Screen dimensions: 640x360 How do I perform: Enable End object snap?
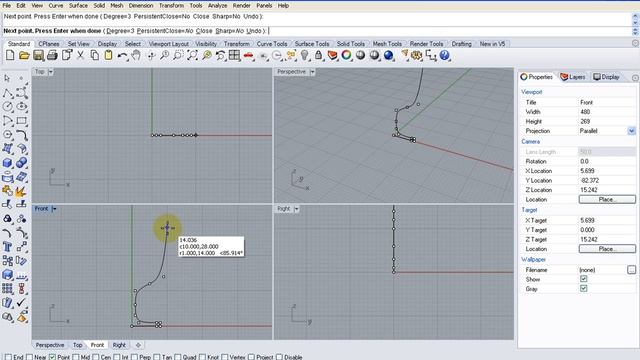[x=8, y=357]
